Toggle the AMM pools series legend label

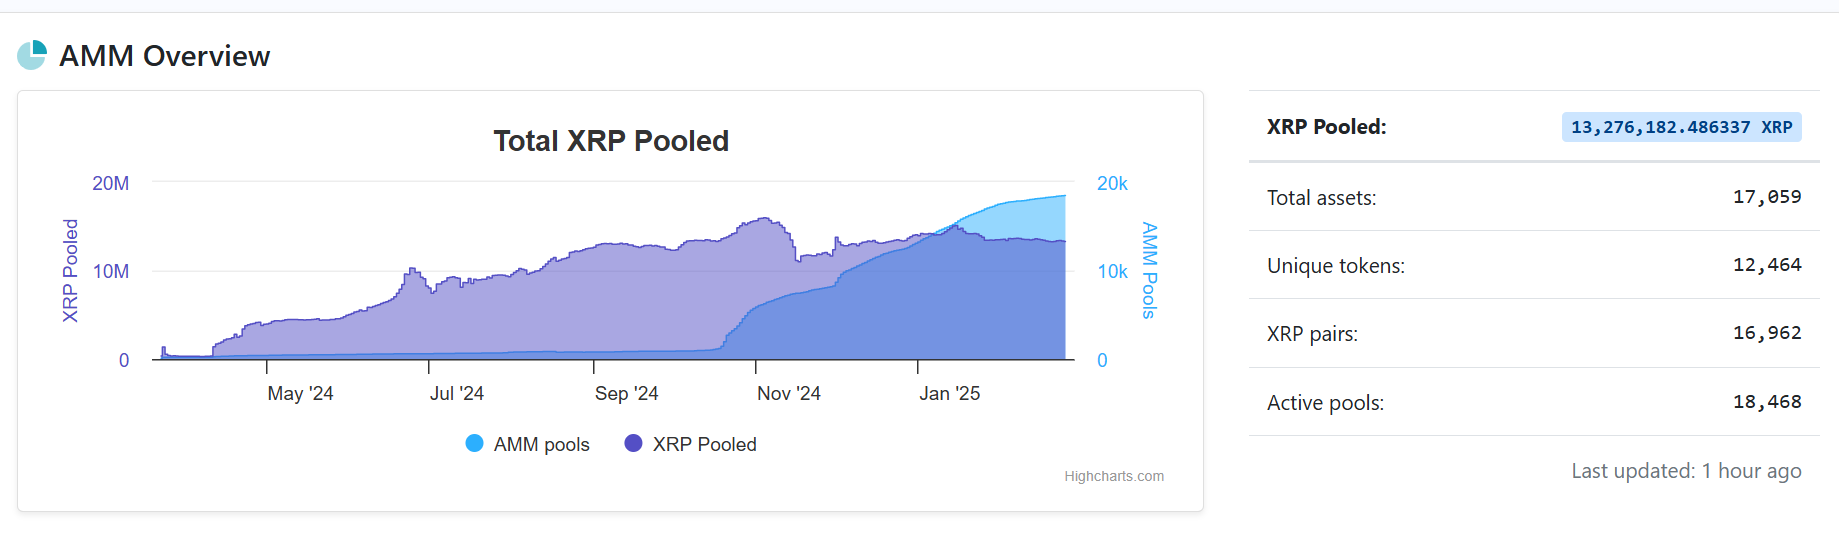click(x=541, y=444)
